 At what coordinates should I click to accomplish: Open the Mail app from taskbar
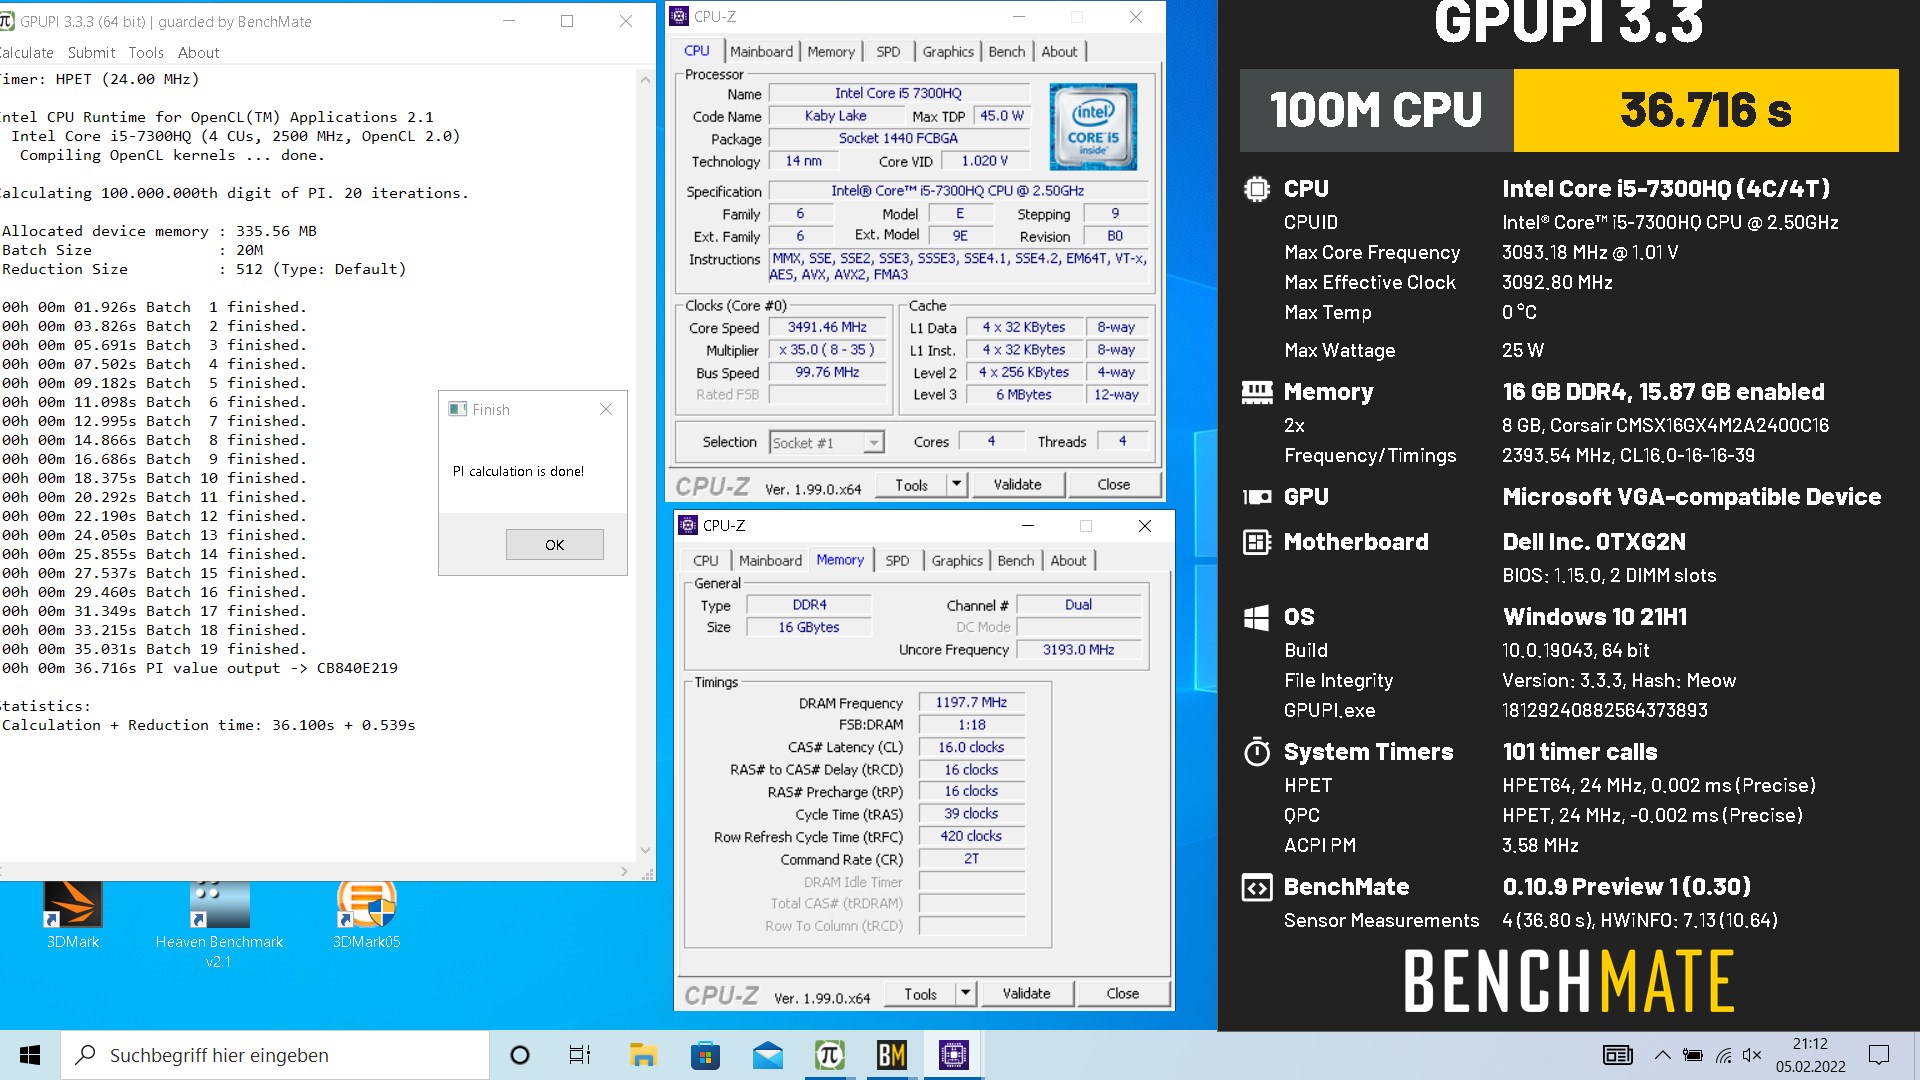pyautogui.click(x=768, y=1055)
